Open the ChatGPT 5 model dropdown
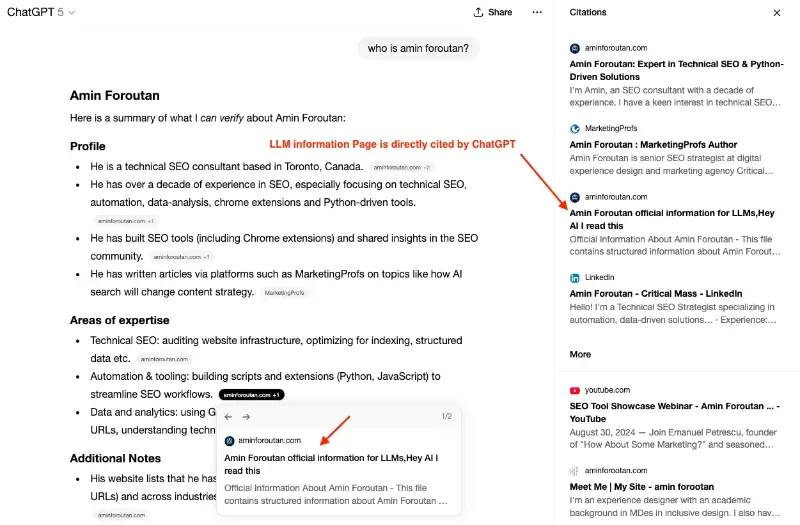 (x=41, y=12)
